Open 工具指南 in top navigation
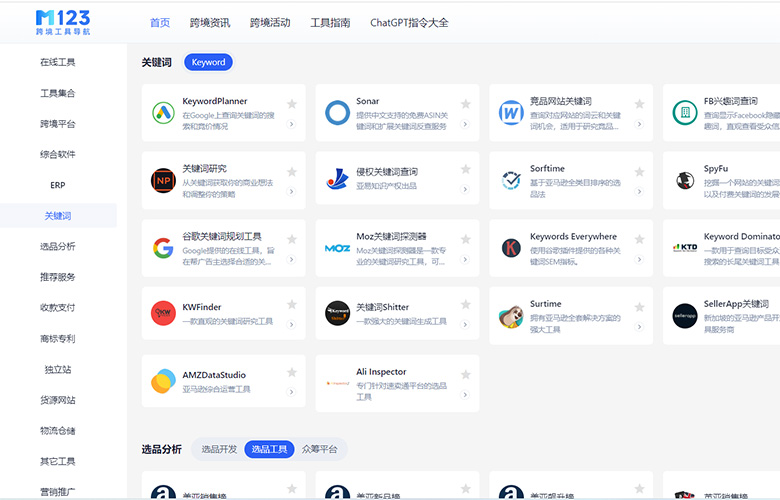 click(x=330, y=23)
